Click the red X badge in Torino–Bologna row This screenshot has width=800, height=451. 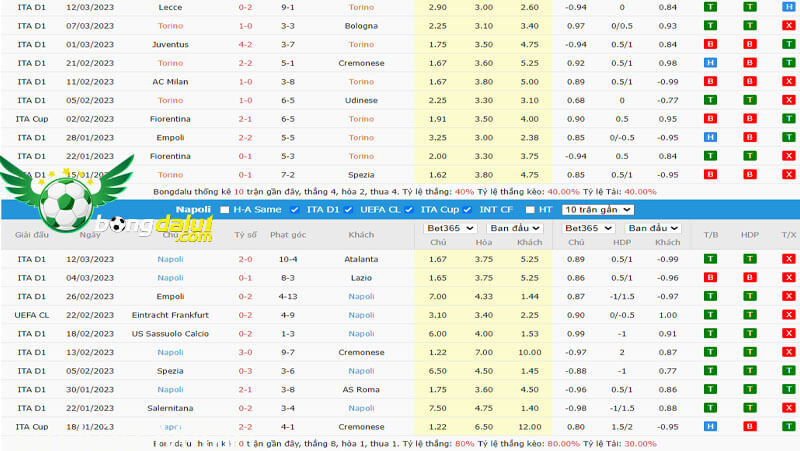click(x=789, y=26)
